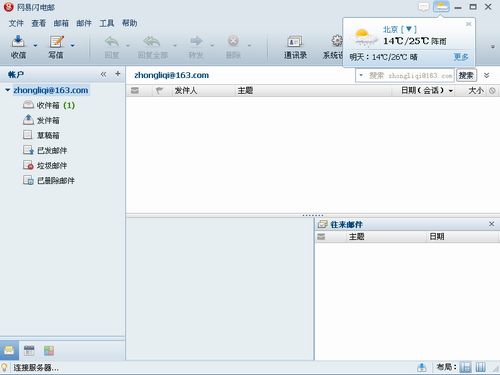The image size is (500, 375).
Task: Open the 邮箱 menu
Action: [61, 23]
